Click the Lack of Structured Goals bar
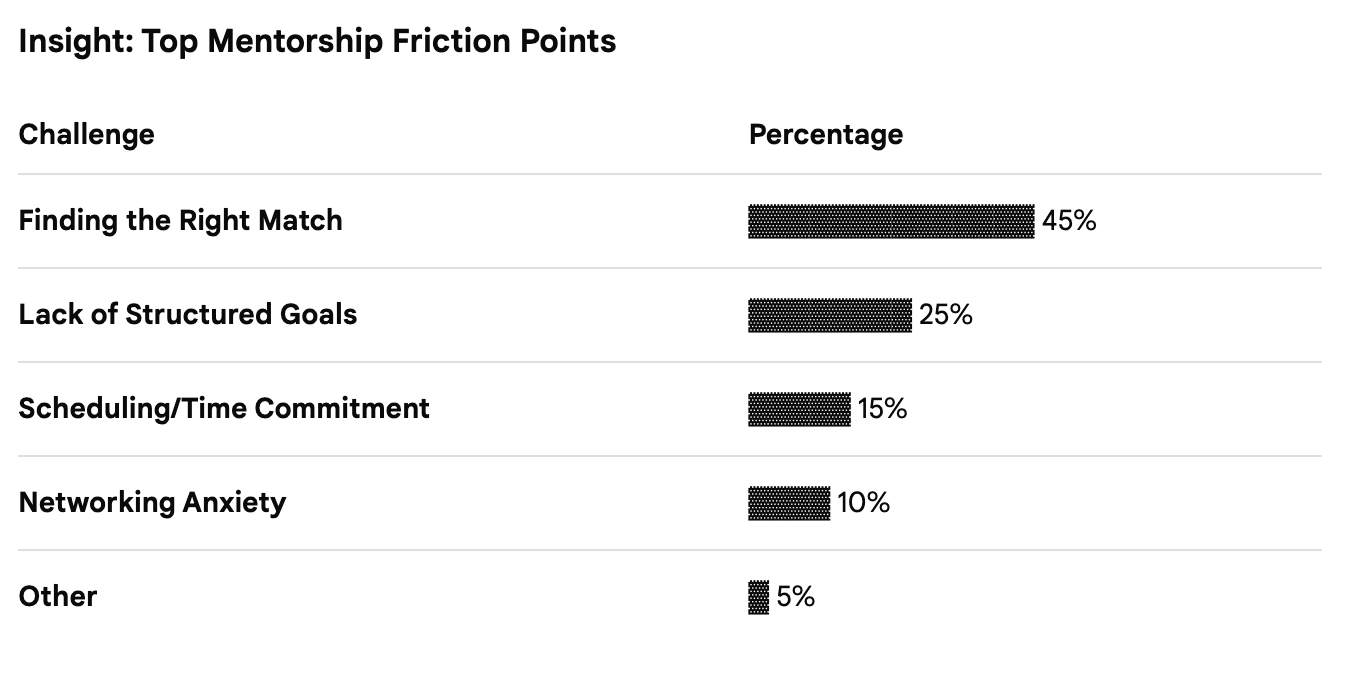 (x=830, y=315)
